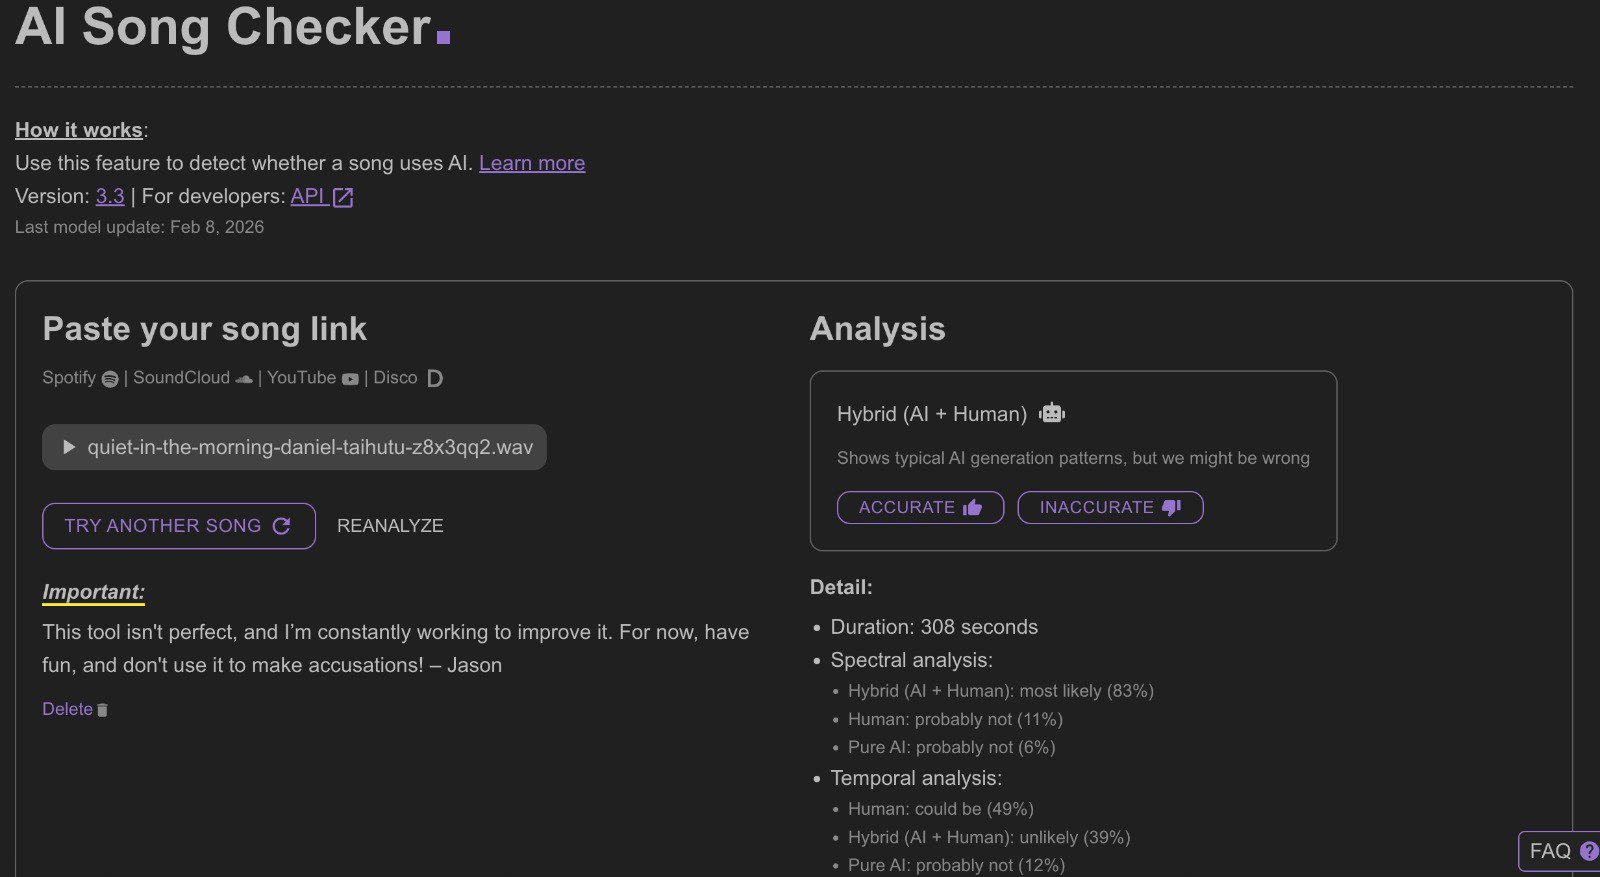Click the 'Learn more' link
1600x877 pixels.
532,163
